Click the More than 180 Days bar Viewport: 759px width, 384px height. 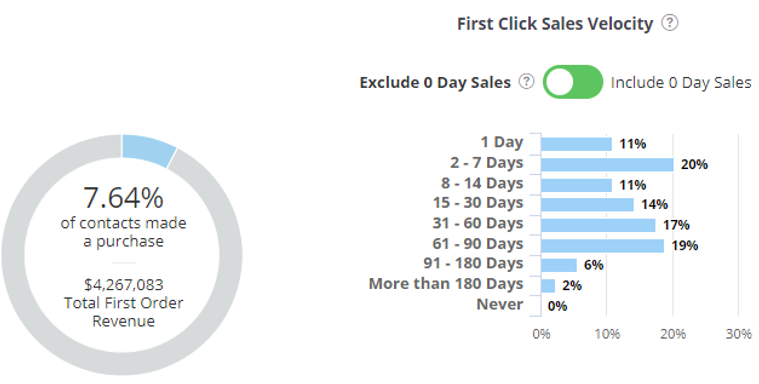(x=548, y=286)
